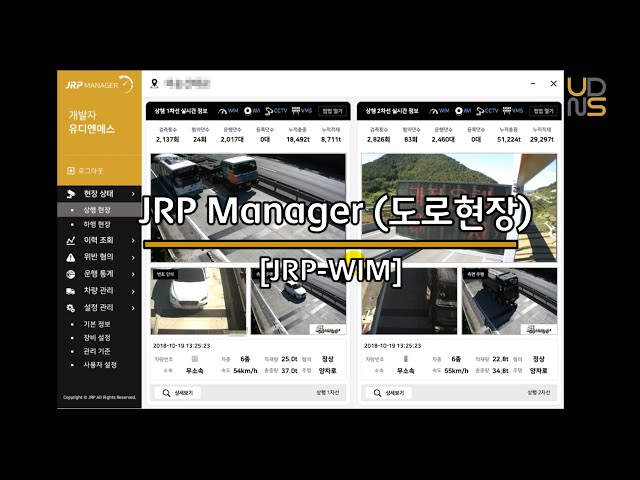The image size is (640, 480).
Task: Open the lane 1 bus and truck CCTV image
Action: pyautogui.click(x=248, y=207)
